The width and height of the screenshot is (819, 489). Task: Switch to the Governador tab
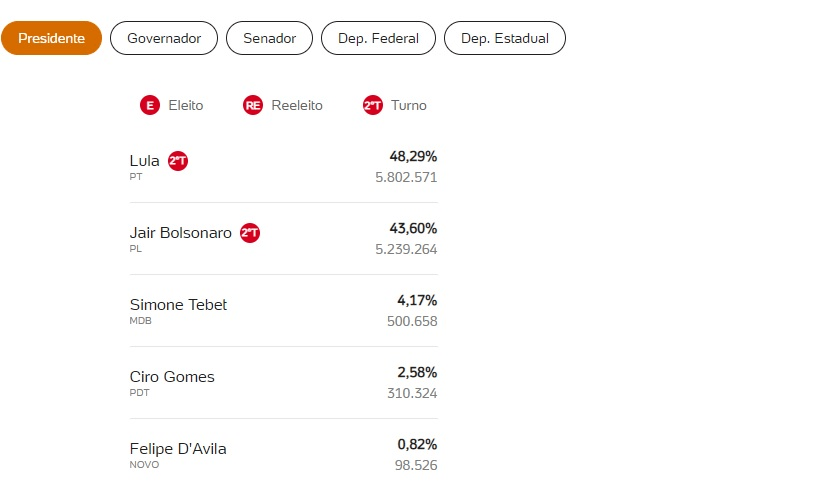point(164,38)
